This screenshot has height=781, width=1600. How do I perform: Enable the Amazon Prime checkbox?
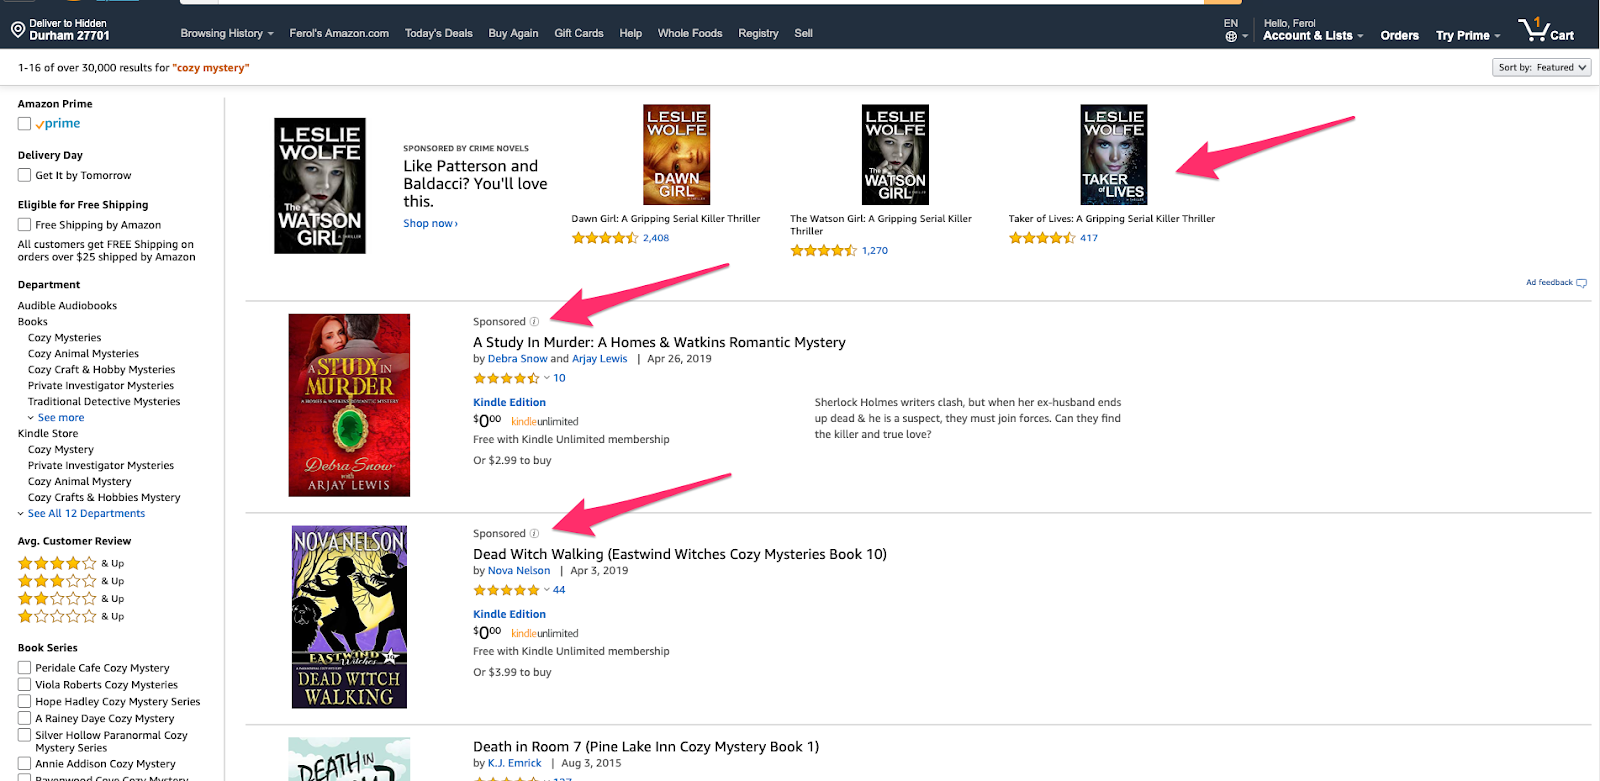(24, 124)
